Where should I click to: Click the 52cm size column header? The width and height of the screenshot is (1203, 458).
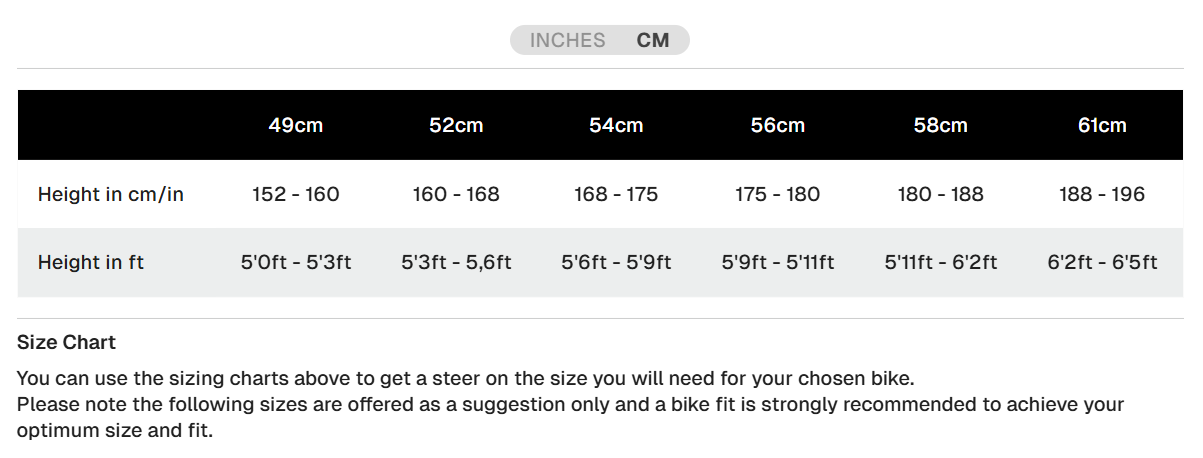point(456,125)
